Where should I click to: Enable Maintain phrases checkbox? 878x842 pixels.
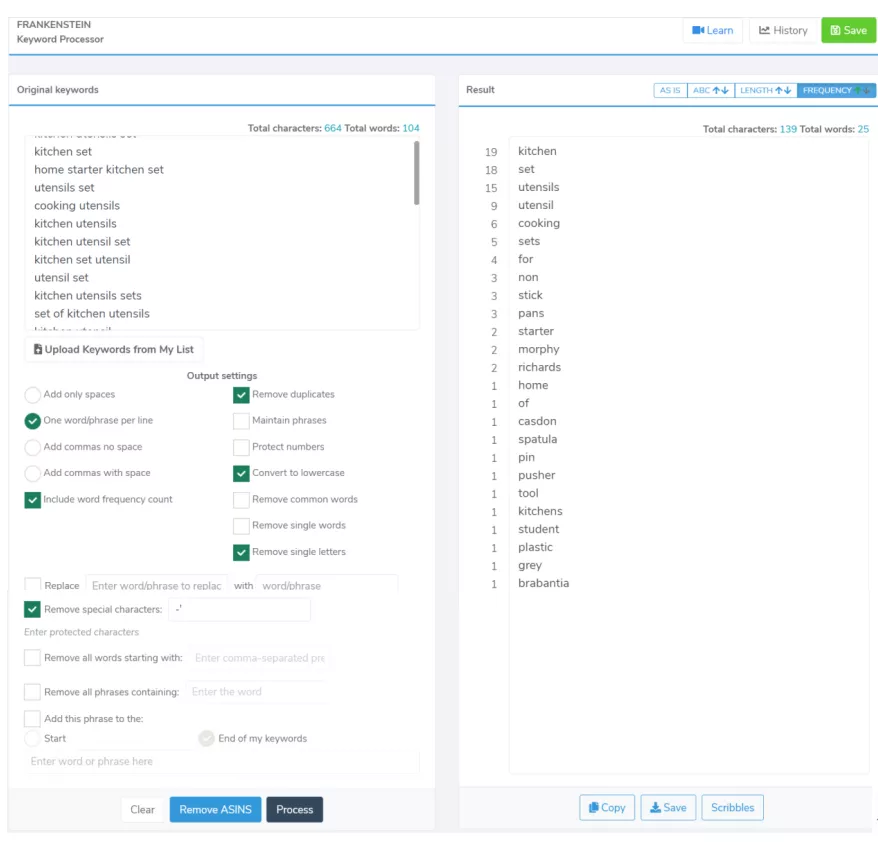[x=241, y=420]
